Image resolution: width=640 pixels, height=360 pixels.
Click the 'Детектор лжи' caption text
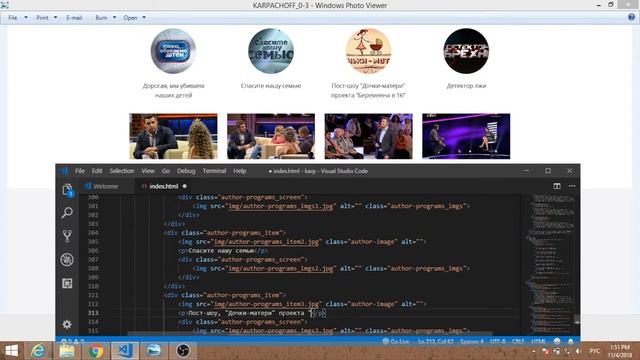[x=466, y=86]
